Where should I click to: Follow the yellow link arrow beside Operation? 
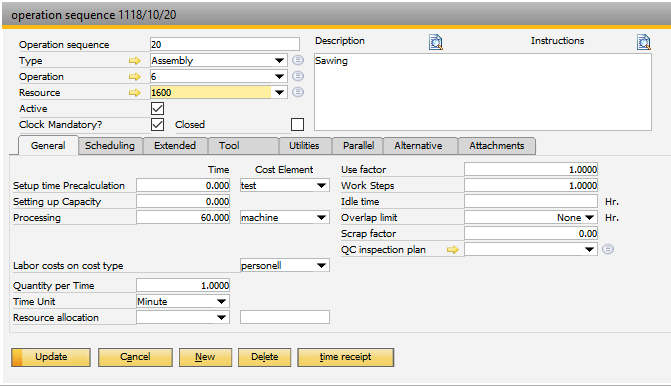pyautogui.click(x=135, y=77)
